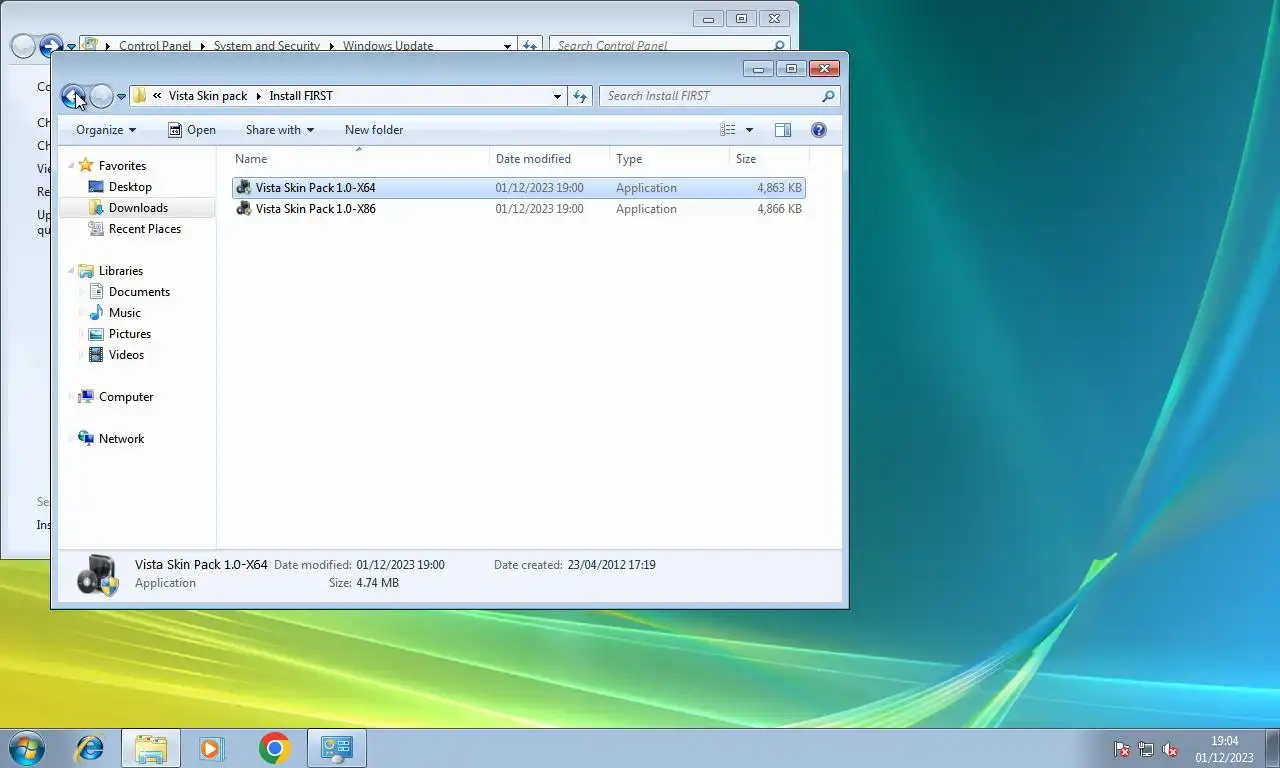Expand the Videos library node
The height and width of the screenshot is (768, 1280).
(x=81, y=355)
